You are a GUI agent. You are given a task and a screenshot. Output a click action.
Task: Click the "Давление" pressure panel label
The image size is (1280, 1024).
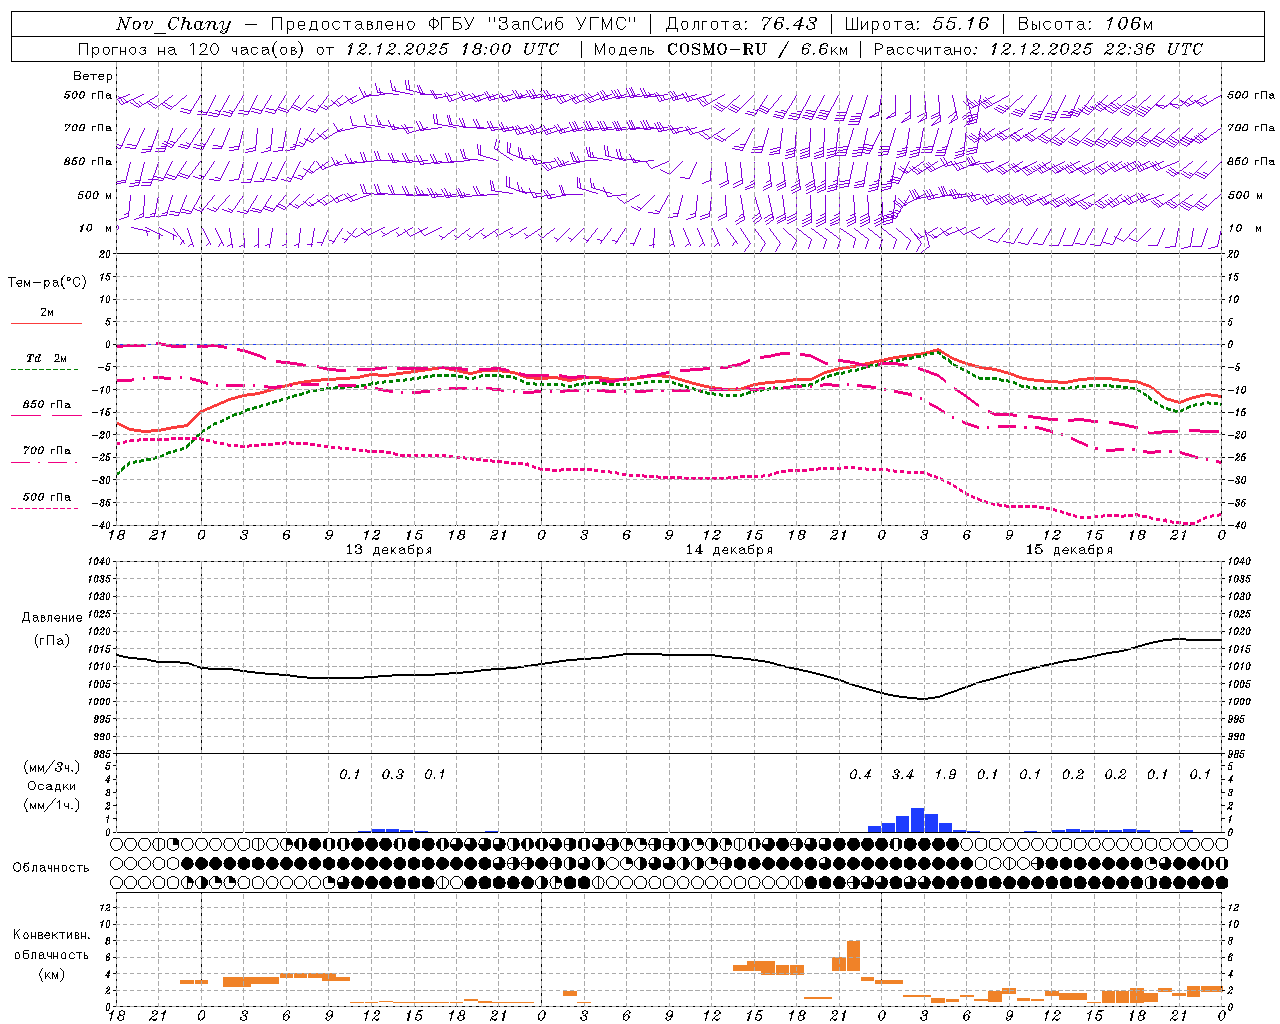pos(52,618)
